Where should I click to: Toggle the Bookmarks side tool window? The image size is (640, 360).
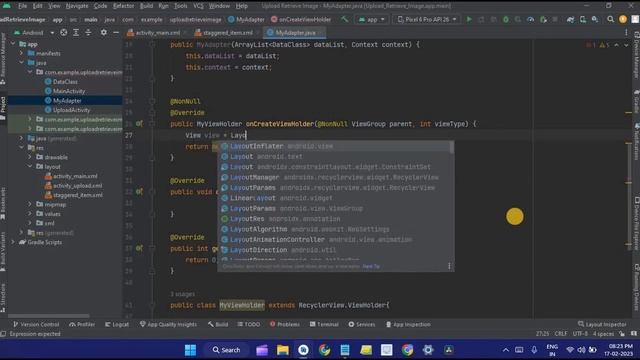(x=3, y=203)
